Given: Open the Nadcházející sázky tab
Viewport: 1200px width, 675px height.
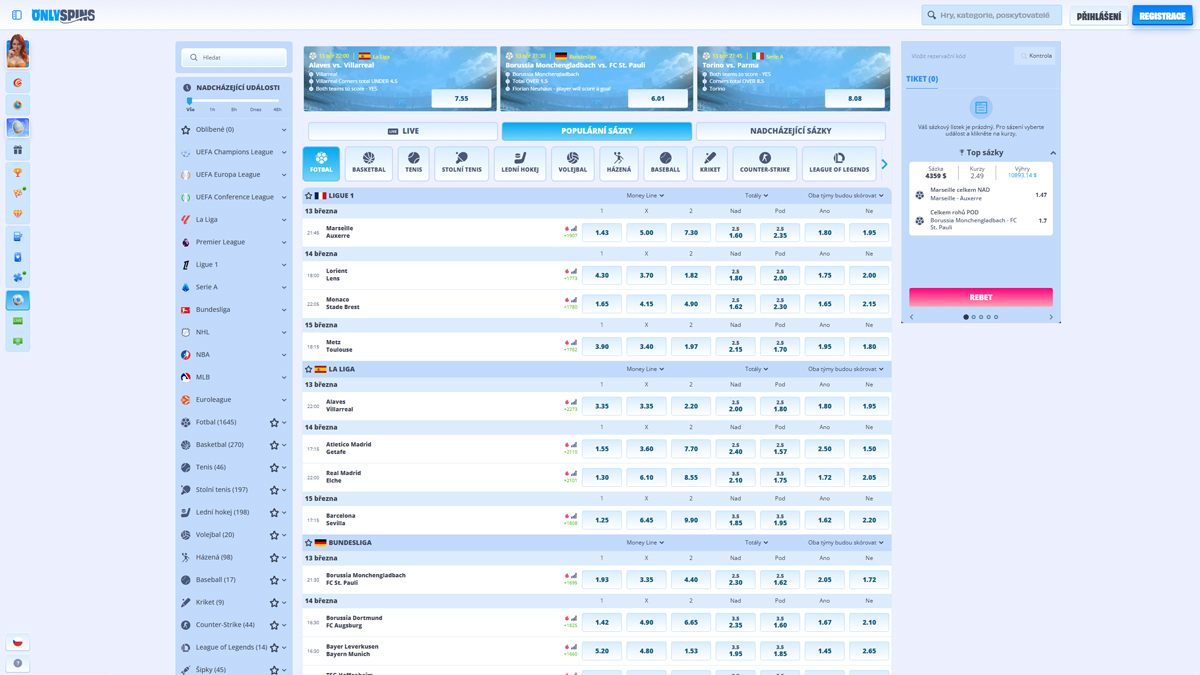Looking at the screenshot, I should click(790, 131).
